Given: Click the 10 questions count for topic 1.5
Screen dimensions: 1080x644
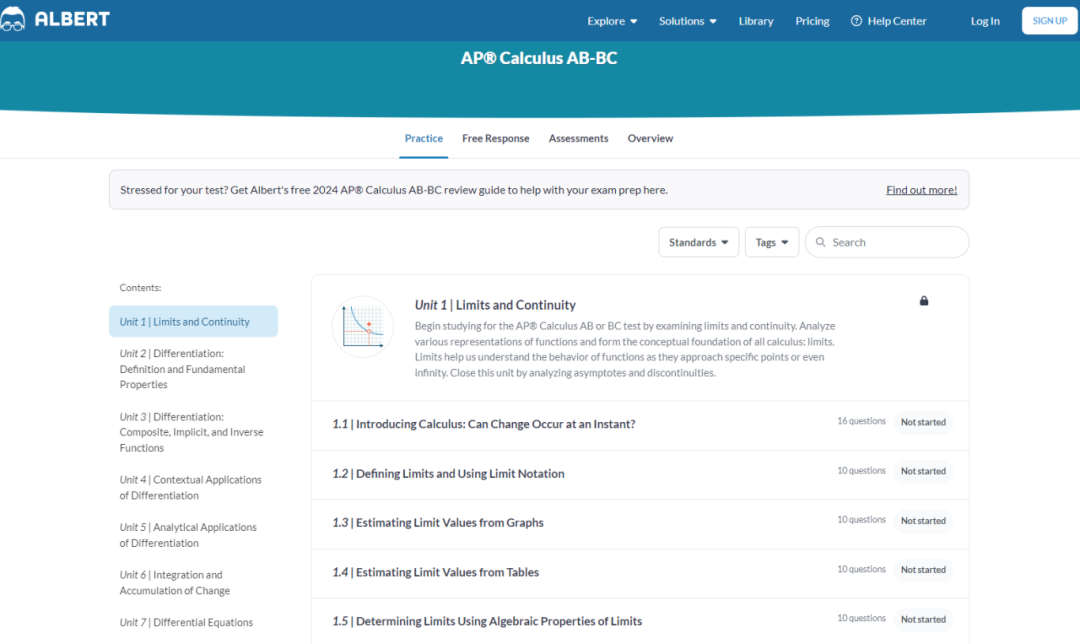Looking at the screenshot, I should click(861, 618).
